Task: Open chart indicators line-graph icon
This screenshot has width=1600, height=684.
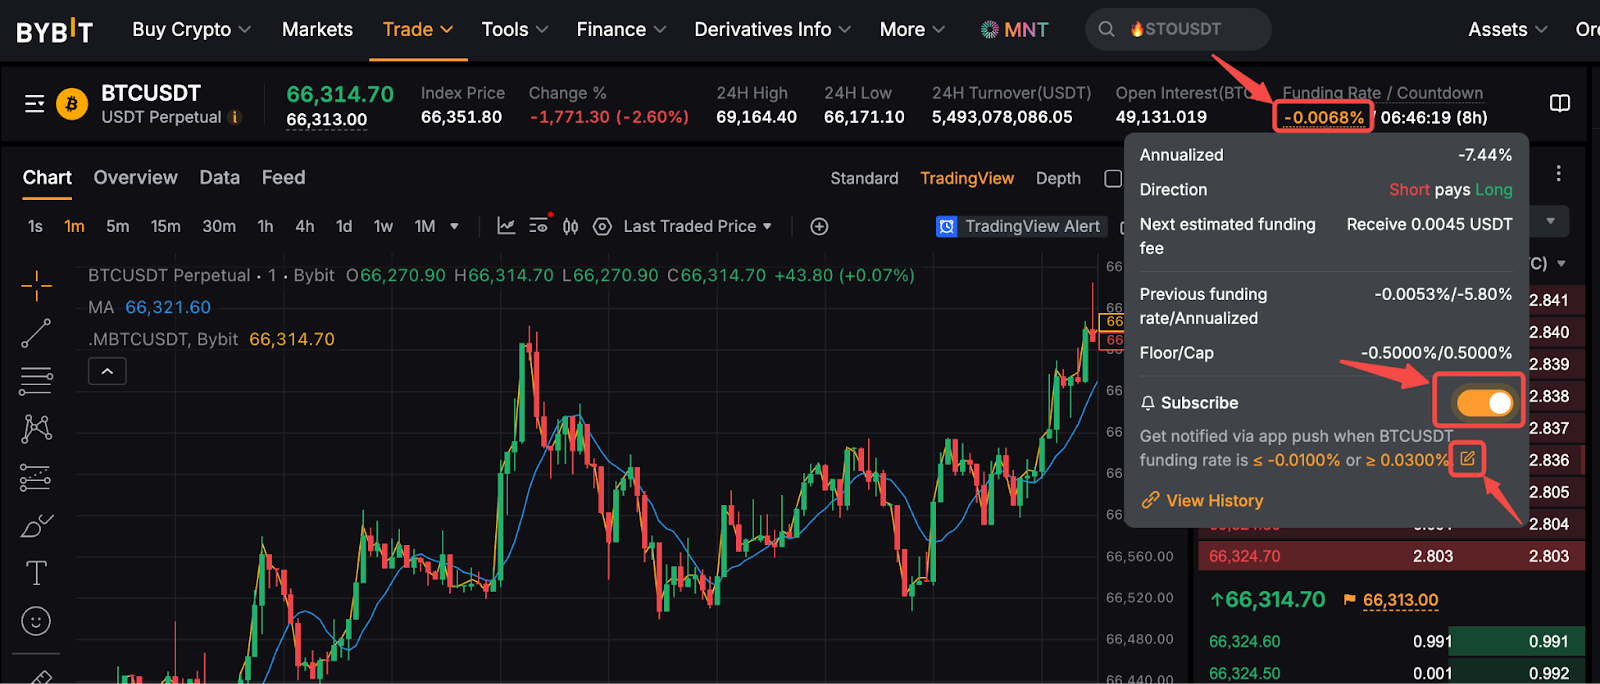Action: coord(506,227)
